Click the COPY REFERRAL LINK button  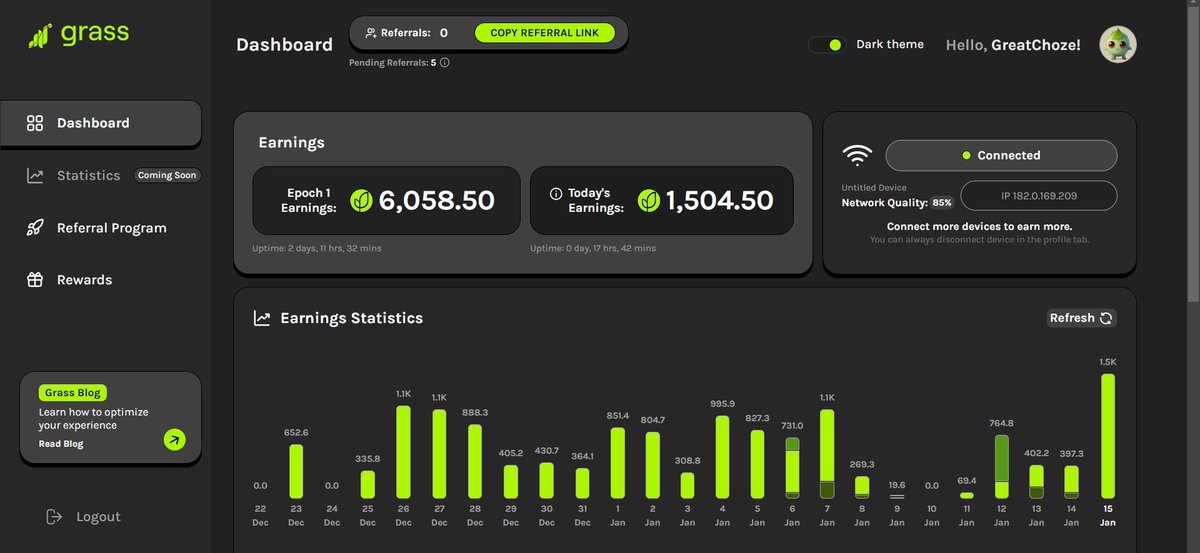click(x=545, y=33)
